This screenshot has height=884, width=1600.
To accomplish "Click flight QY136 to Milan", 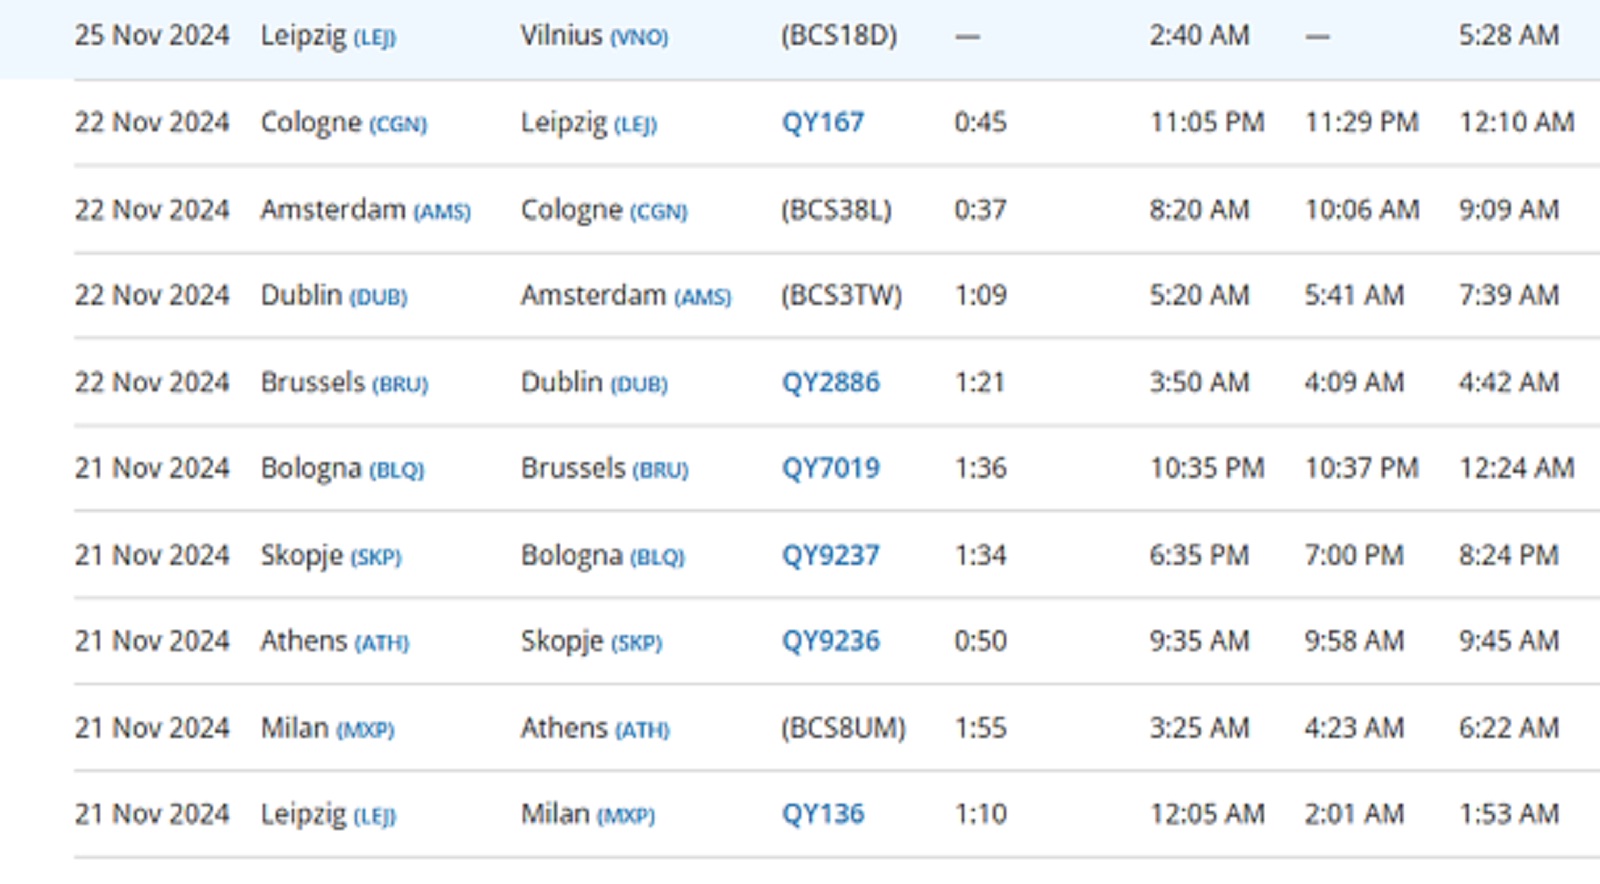I will click(x=822, y=815).
